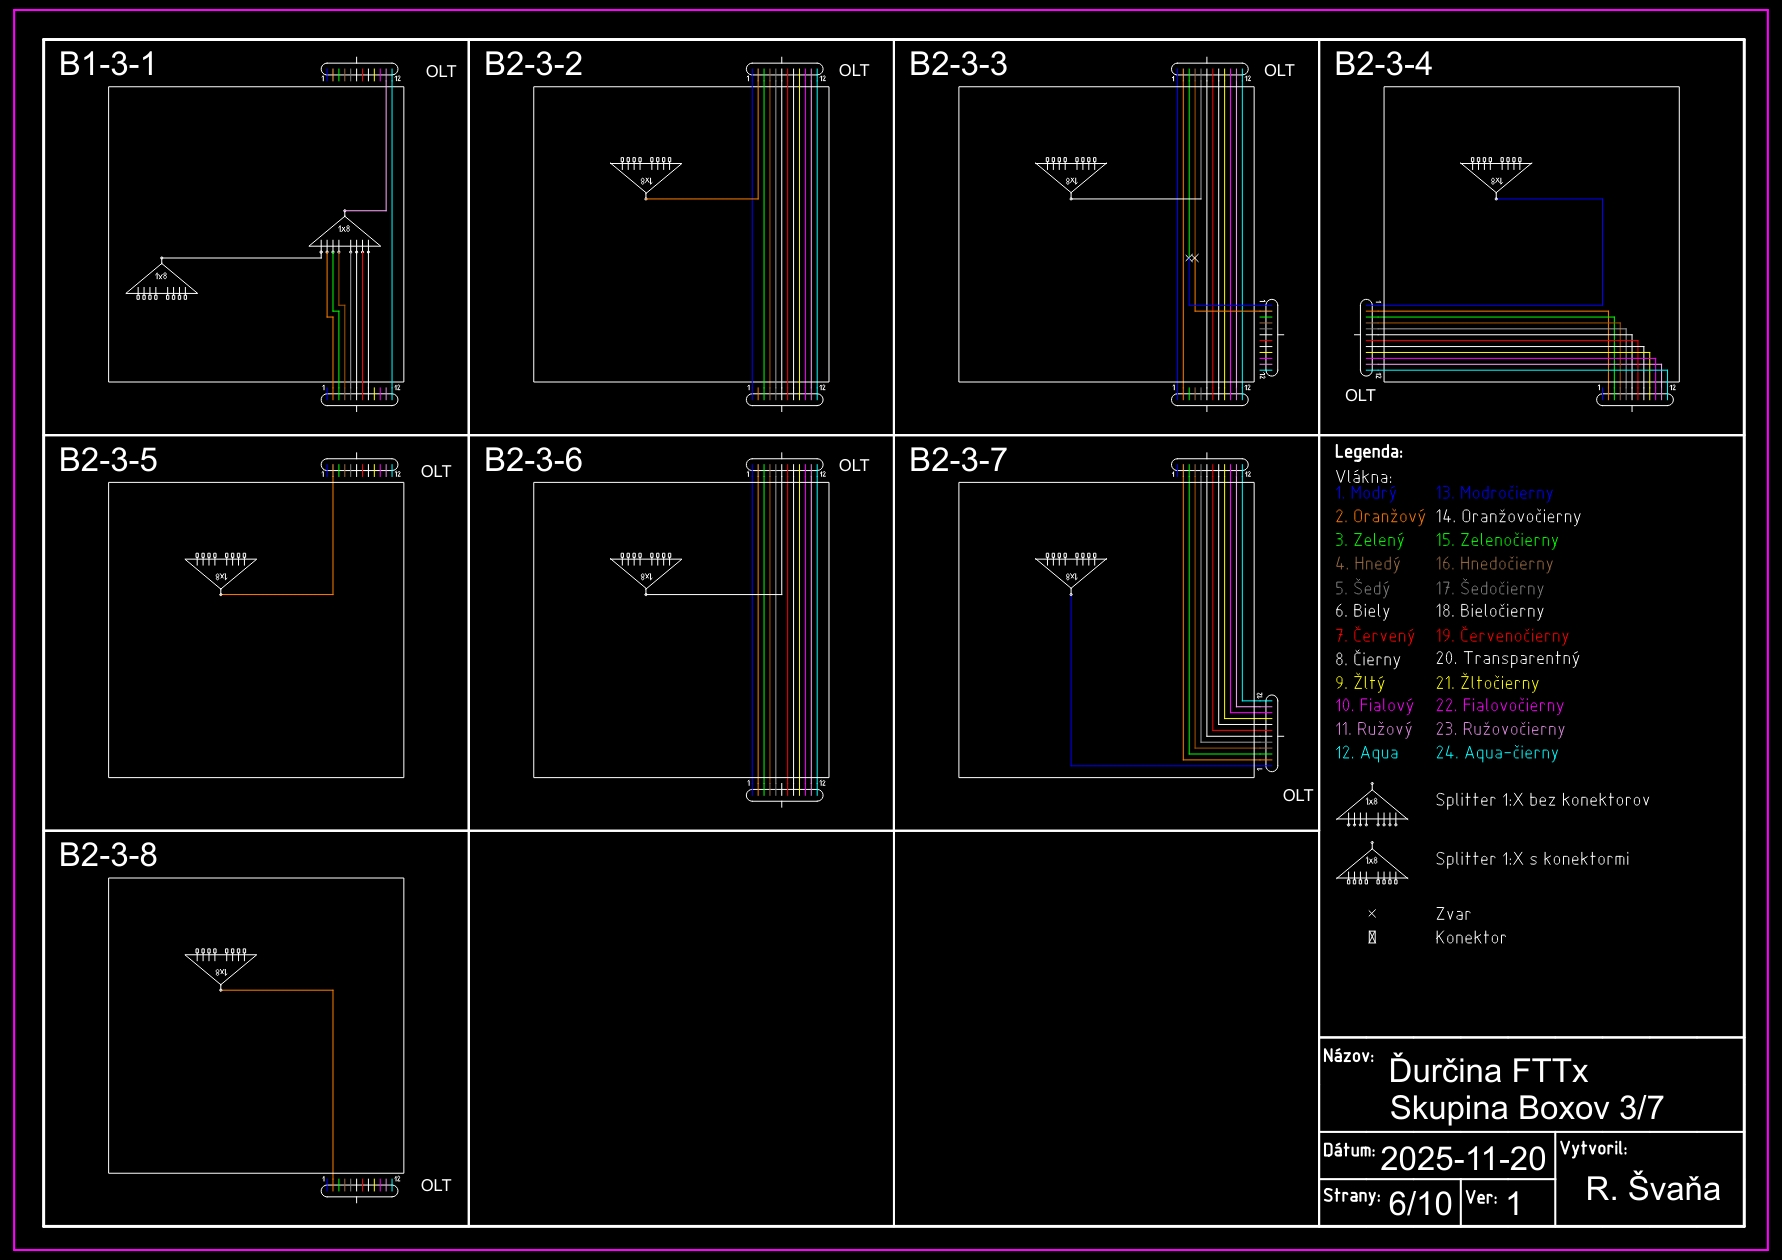Click the author name R. Švaňa
The height and width of the screenshot is (1260, 1782).
click(1653, 1188)
